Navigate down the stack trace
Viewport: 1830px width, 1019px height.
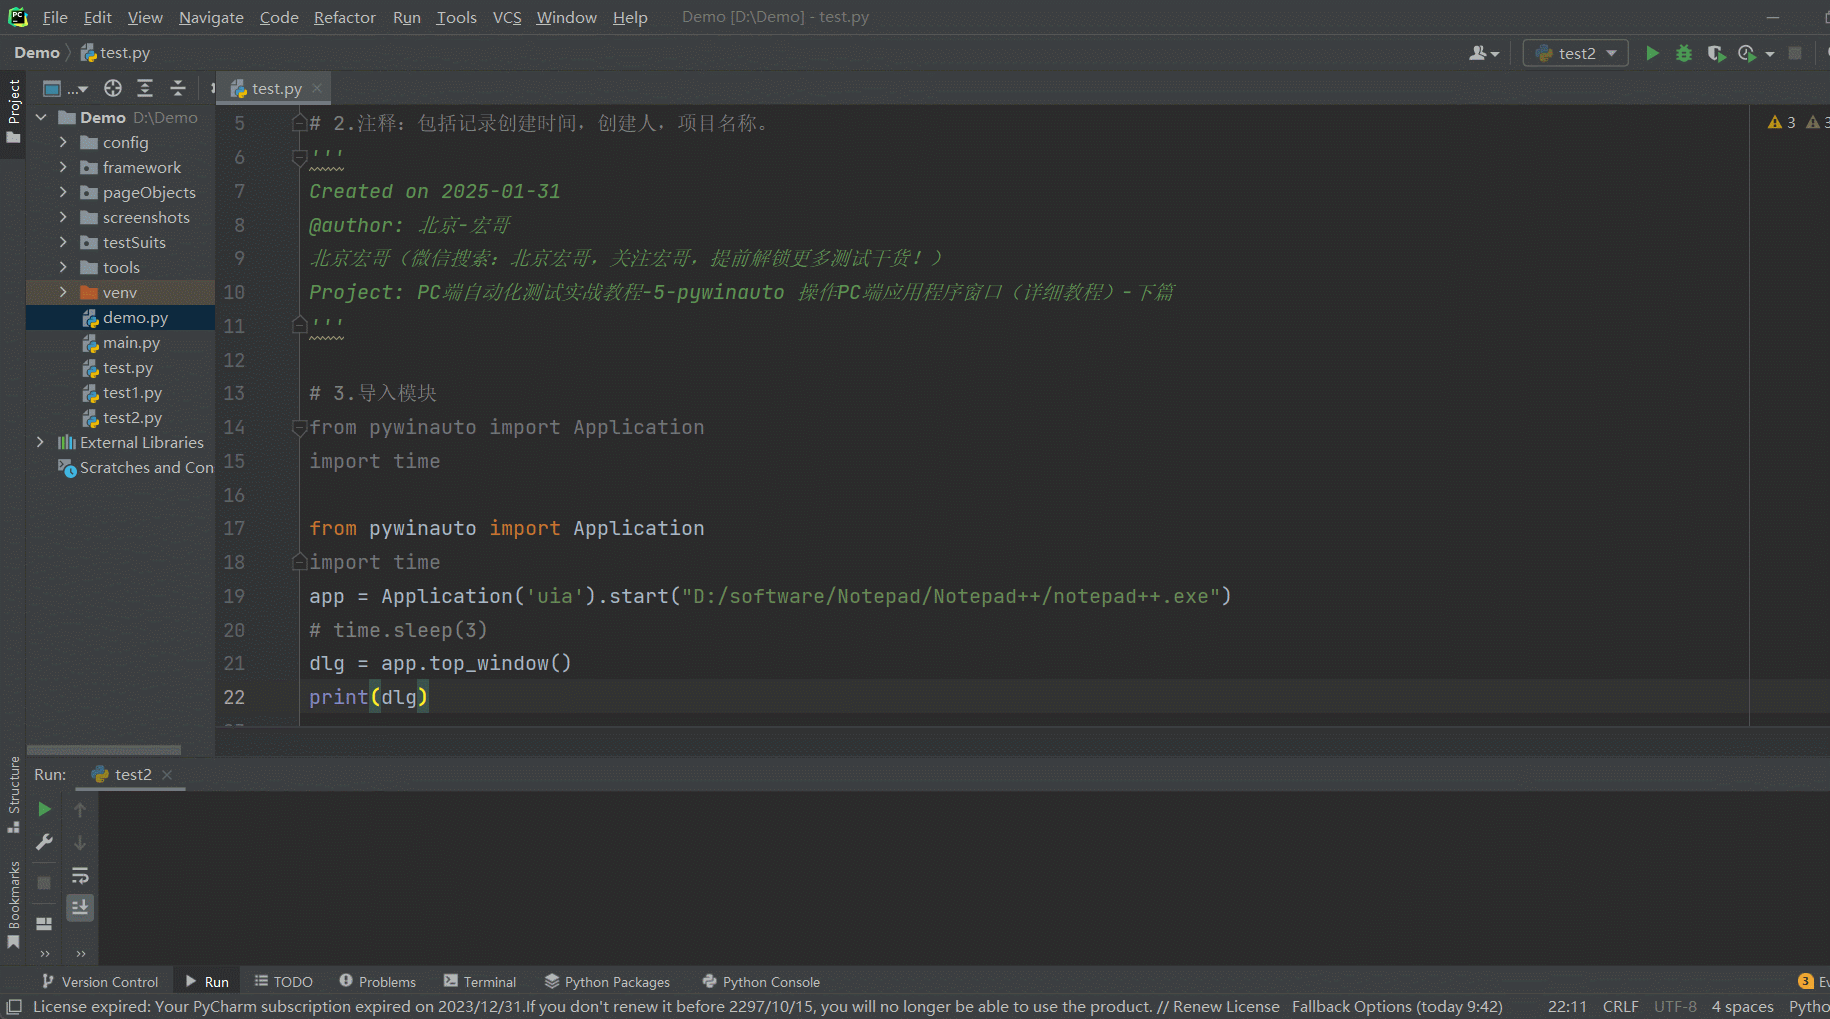(80, 842)
